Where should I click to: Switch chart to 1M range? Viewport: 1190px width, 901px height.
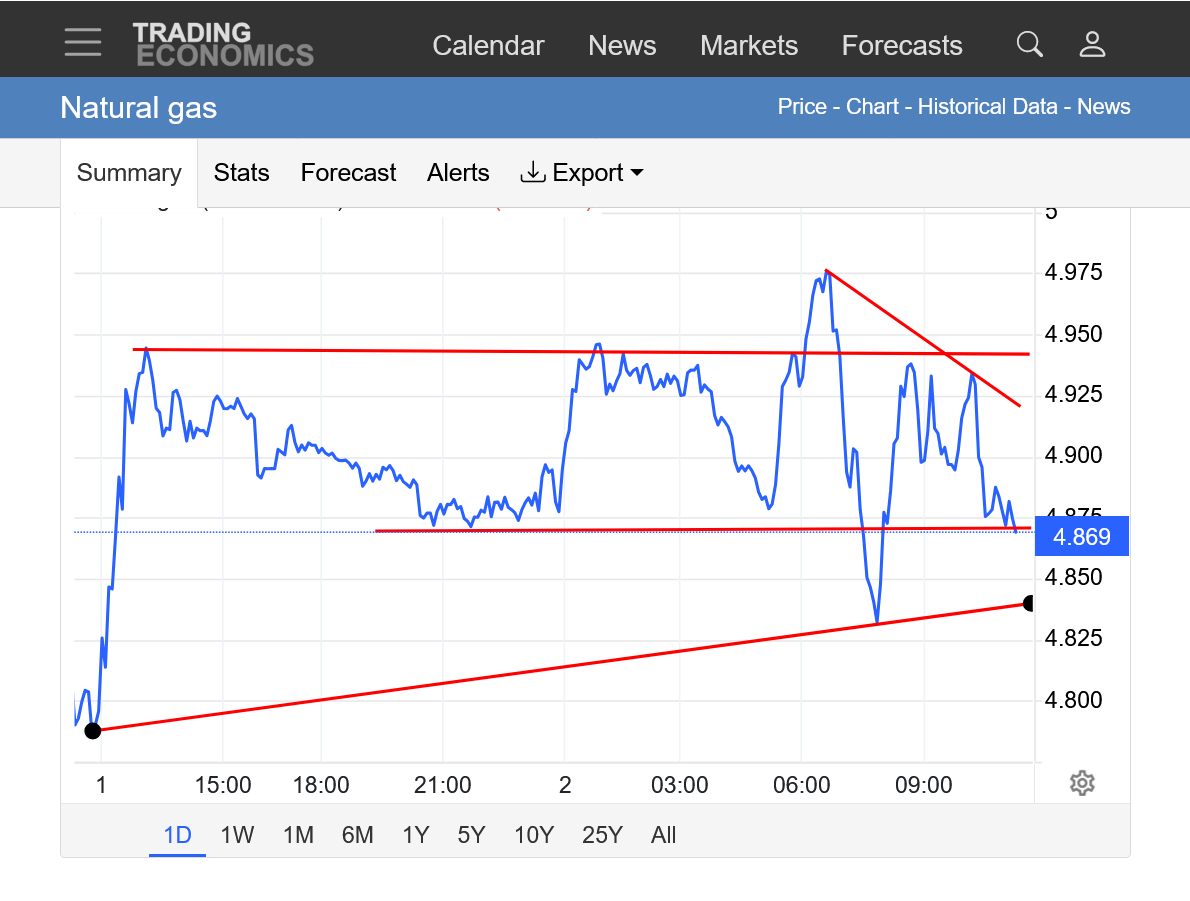click(x=298, y=835)
